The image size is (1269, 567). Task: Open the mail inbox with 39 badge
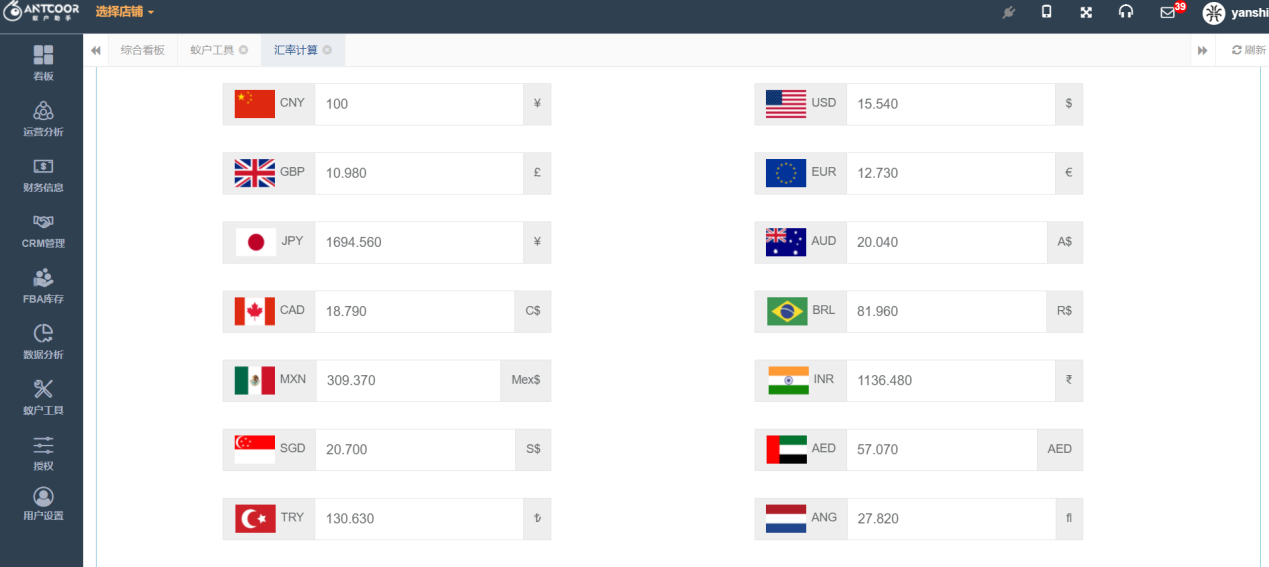pos(1168,12)
